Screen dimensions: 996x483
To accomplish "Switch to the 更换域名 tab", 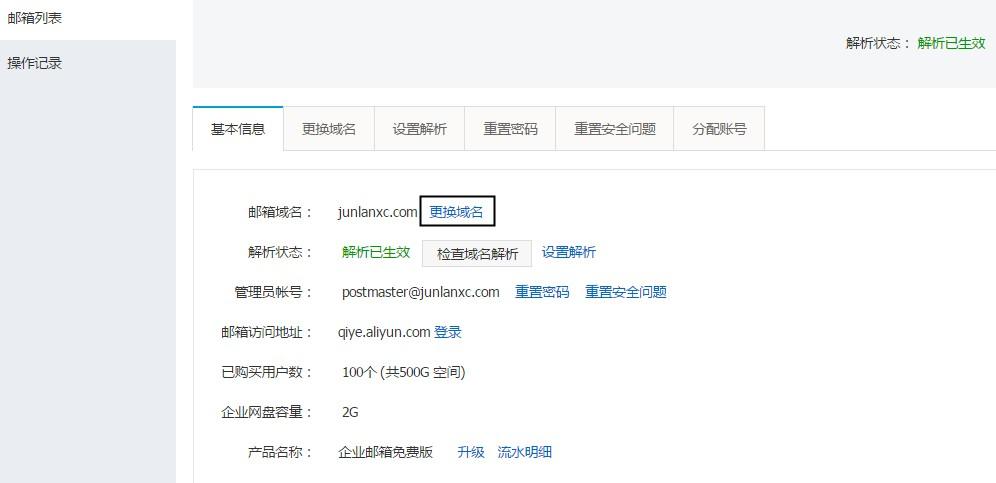I will click(x=329, y=129).
